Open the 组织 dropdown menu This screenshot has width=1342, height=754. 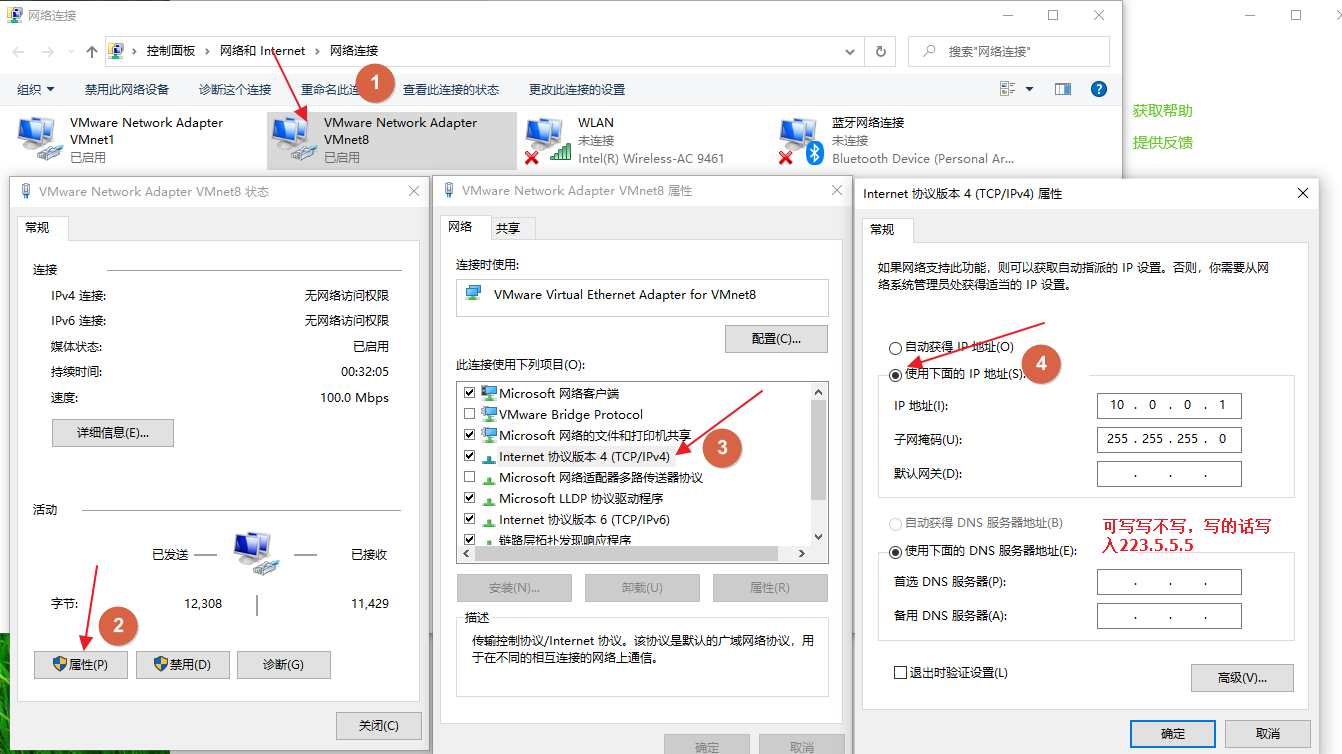36,89
